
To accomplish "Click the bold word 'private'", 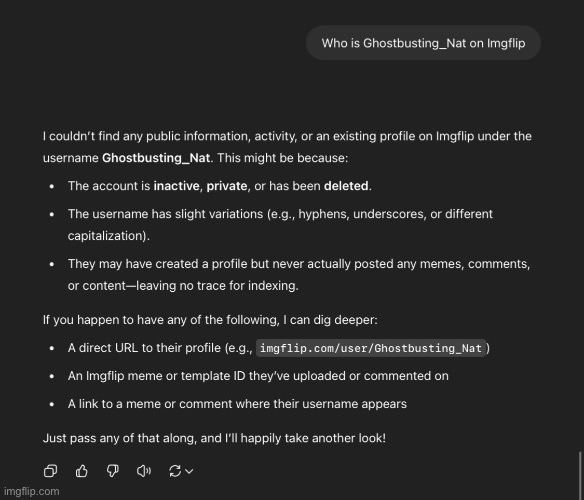I will point(227,186).
